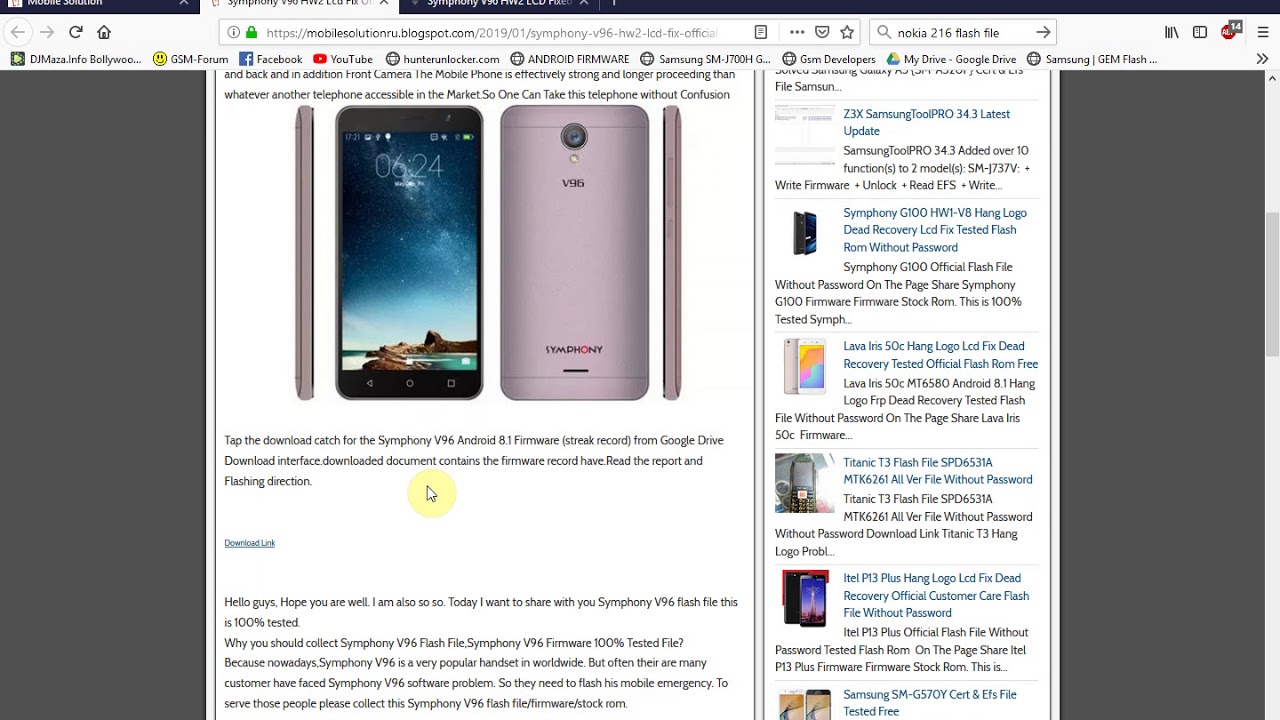The image size is (1280, 720).
Task: Open the Library toolbar icon
Action: tap(1171, 32)
